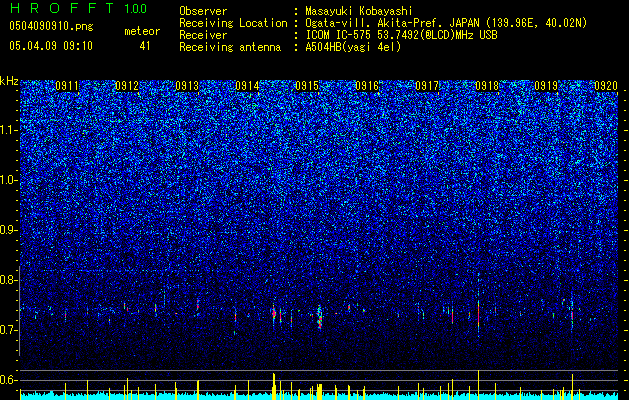
Task: Click the tallest yellow intensity spike under 0918
Action: coord(479,385)
